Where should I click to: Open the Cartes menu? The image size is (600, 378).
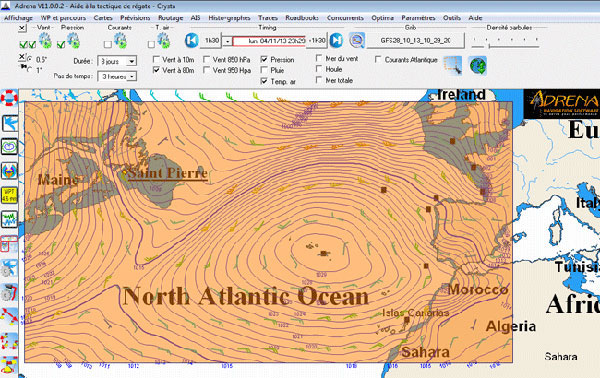(103, 18)
